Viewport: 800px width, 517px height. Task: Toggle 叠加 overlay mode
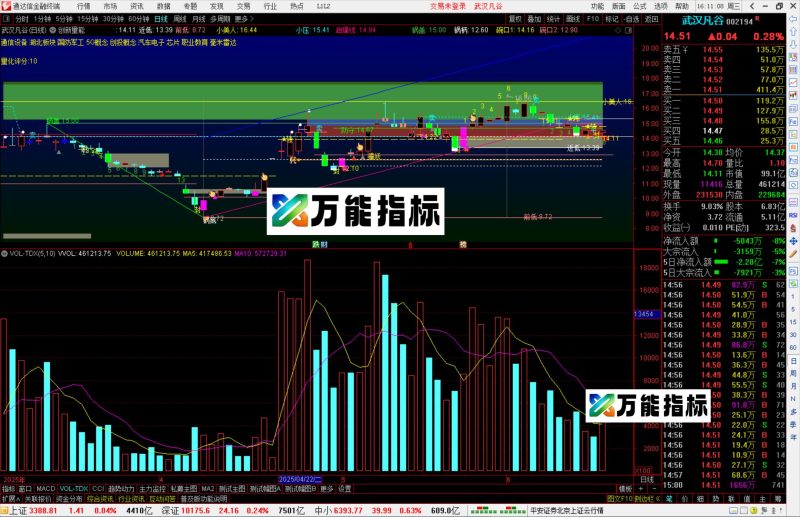534,19
